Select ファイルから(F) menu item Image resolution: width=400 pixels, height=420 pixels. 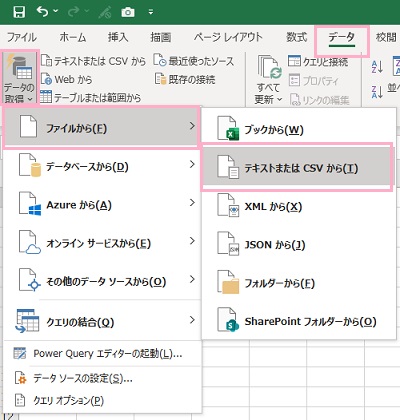tap(102, 126)
